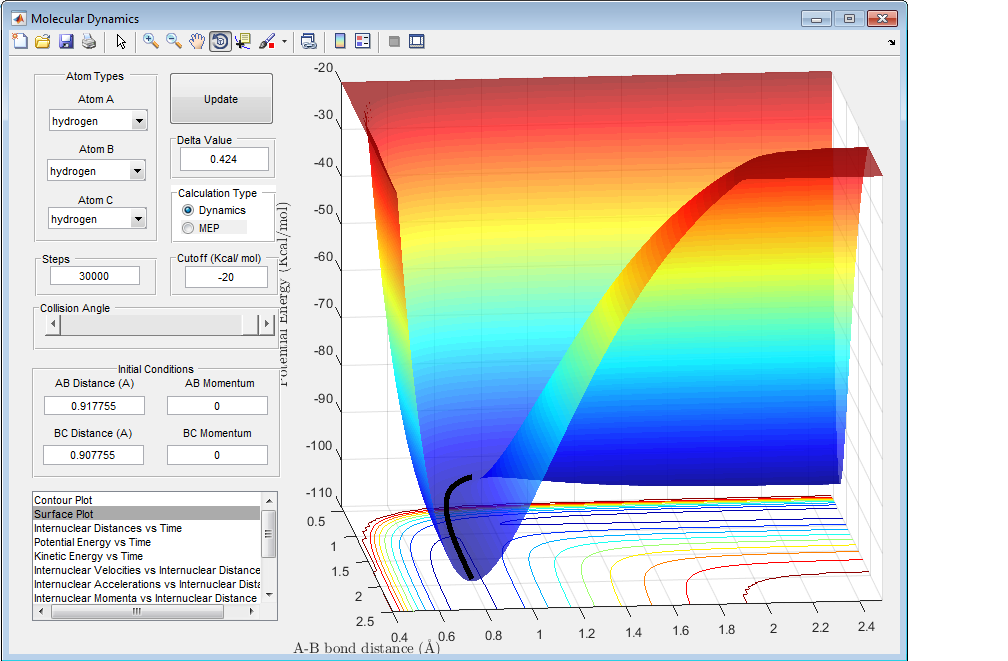The image size is (1008, 661).
Task: Click the Collision Angle slider right arrow
Action: click(266, 324)
